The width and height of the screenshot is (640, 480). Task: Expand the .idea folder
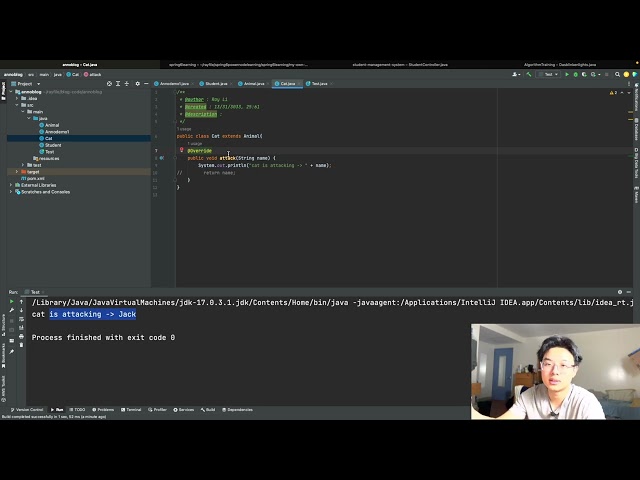point(17,98)
